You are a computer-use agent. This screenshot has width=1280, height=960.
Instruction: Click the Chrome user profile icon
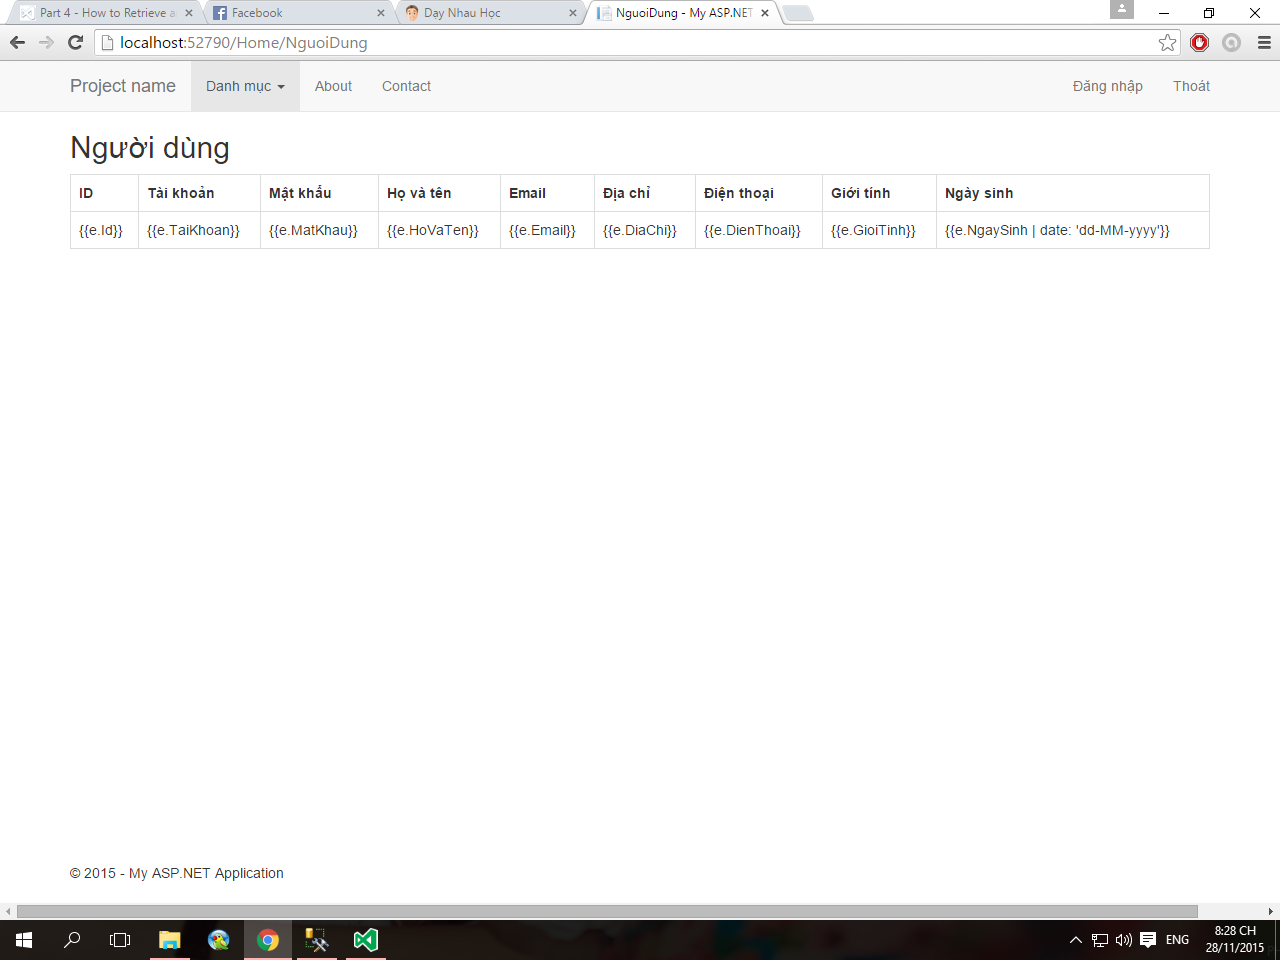click(1122, 10)
